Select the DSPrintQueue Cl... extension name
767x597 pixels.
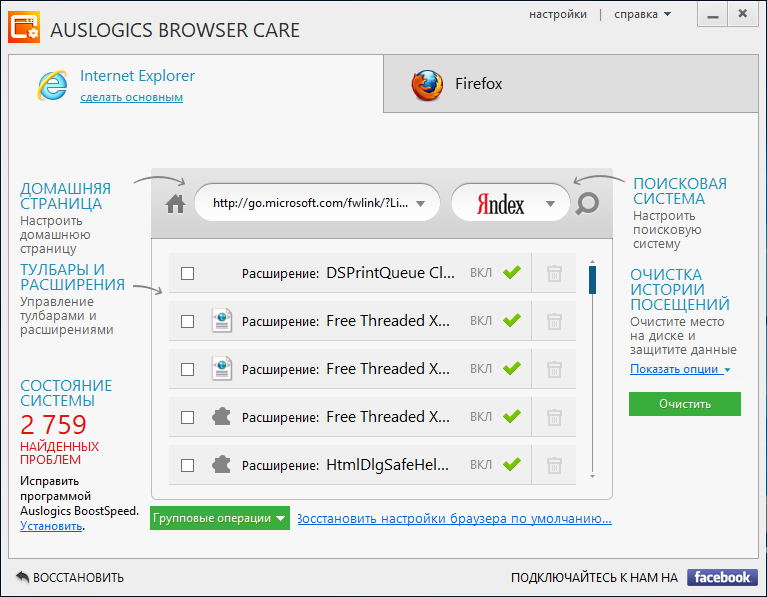[x=390, y=273]
